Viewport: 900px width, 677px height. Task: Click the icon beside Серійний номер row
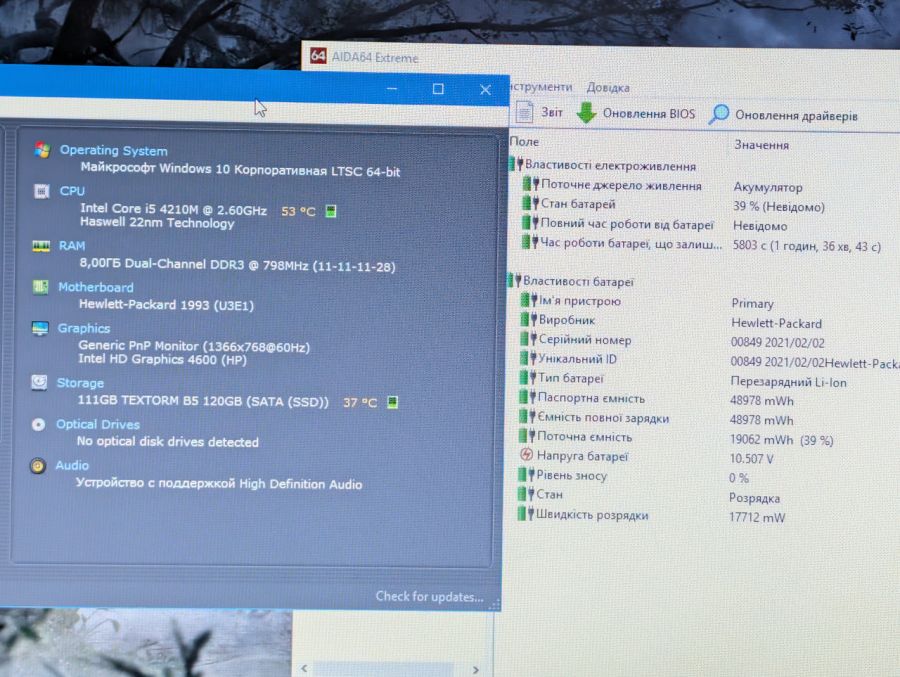(528, 339)
